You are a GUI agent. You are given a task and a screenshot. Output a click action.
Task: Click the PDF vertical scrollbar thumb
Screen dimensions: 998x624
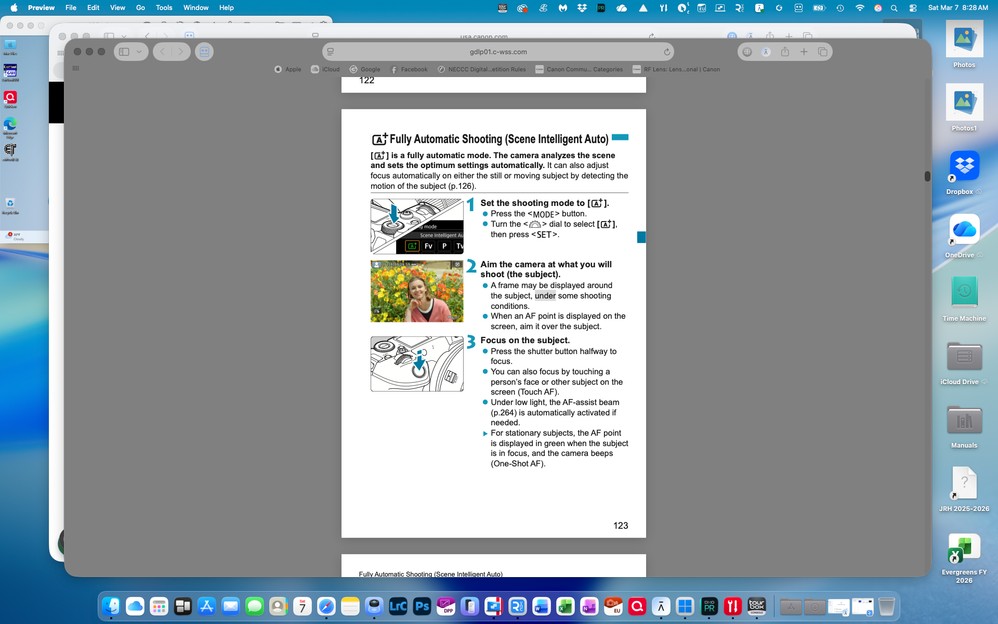coord(927,176)
